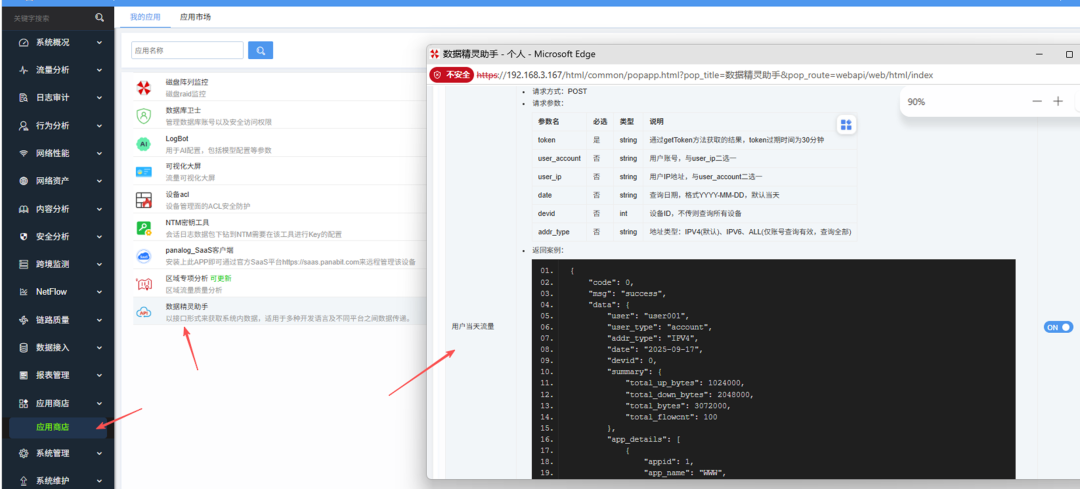Click the 跨境监测 icon in the sidebar
The height and width of the screenshot is (489, 1080).
[x=23, y=264]
